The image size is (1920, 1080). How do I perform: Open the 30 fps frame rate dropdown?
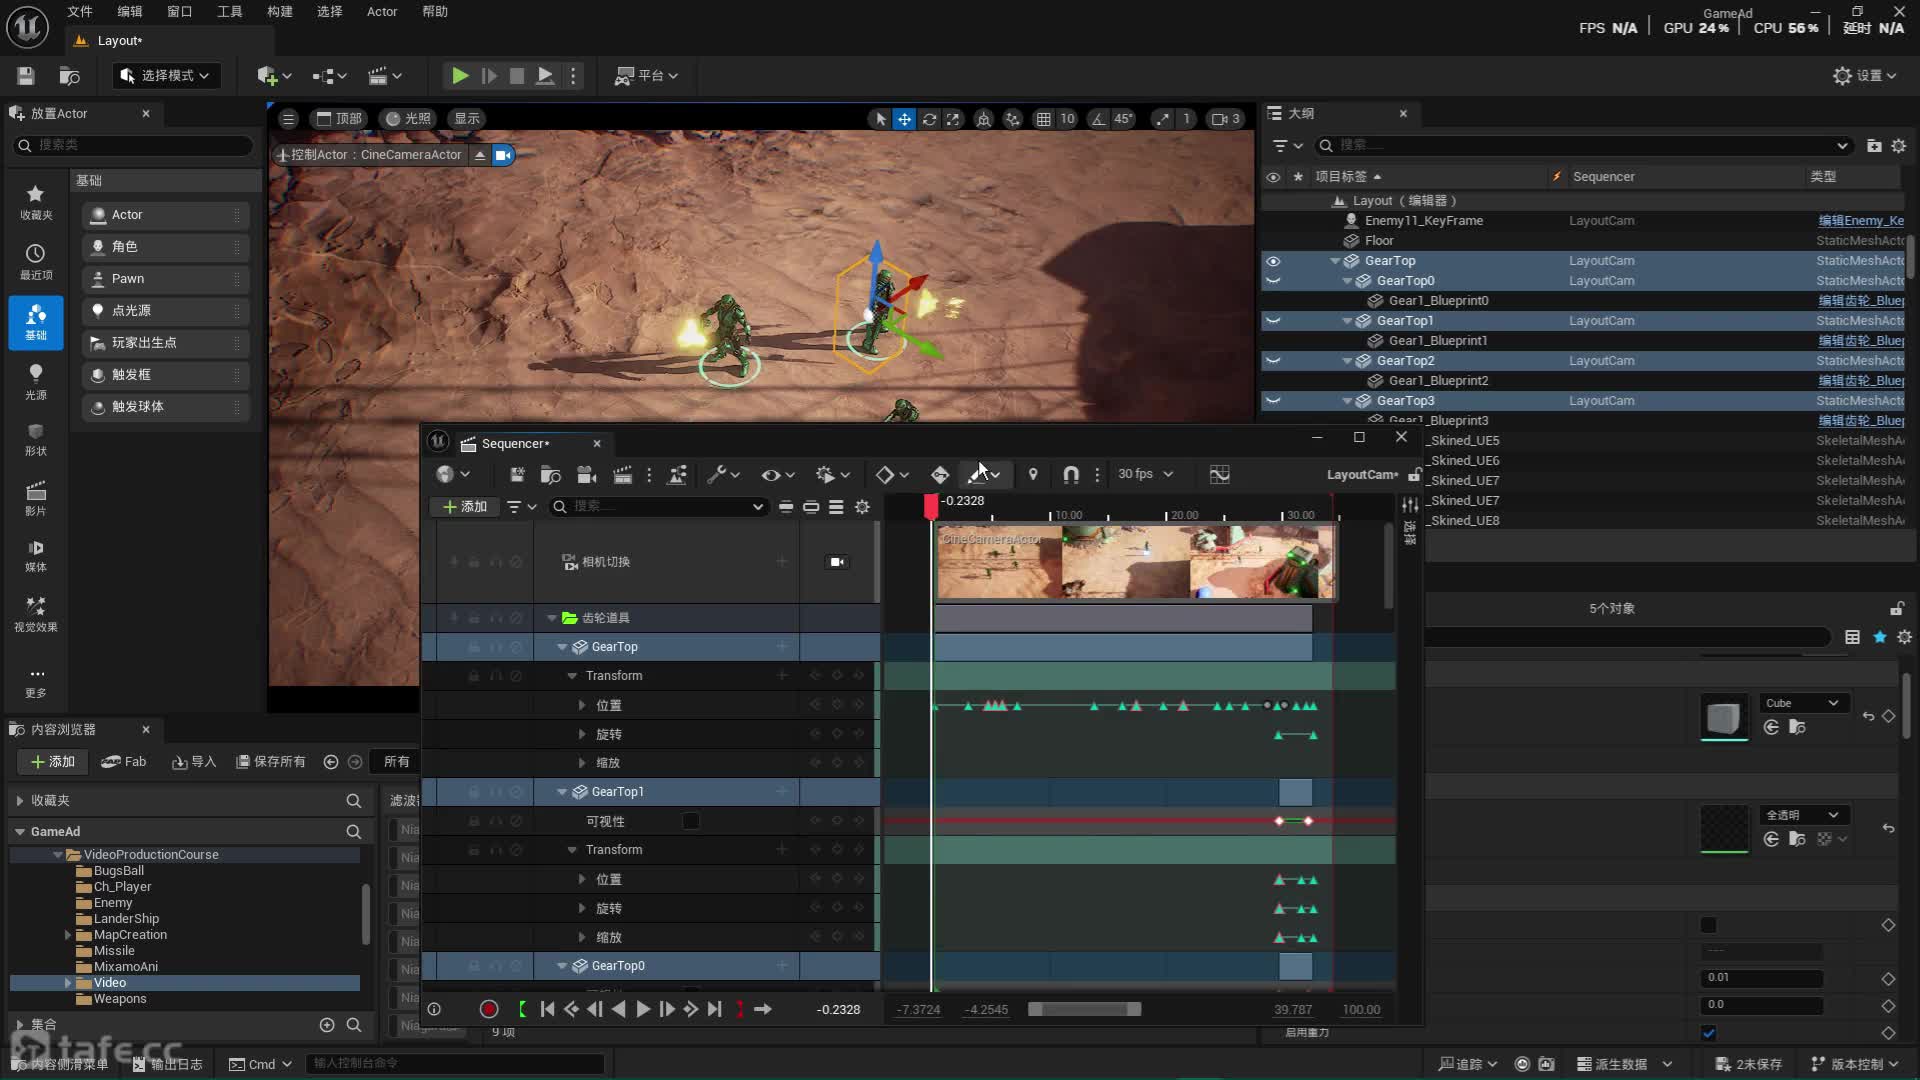pyautogui.click(x=1145, y=474)
